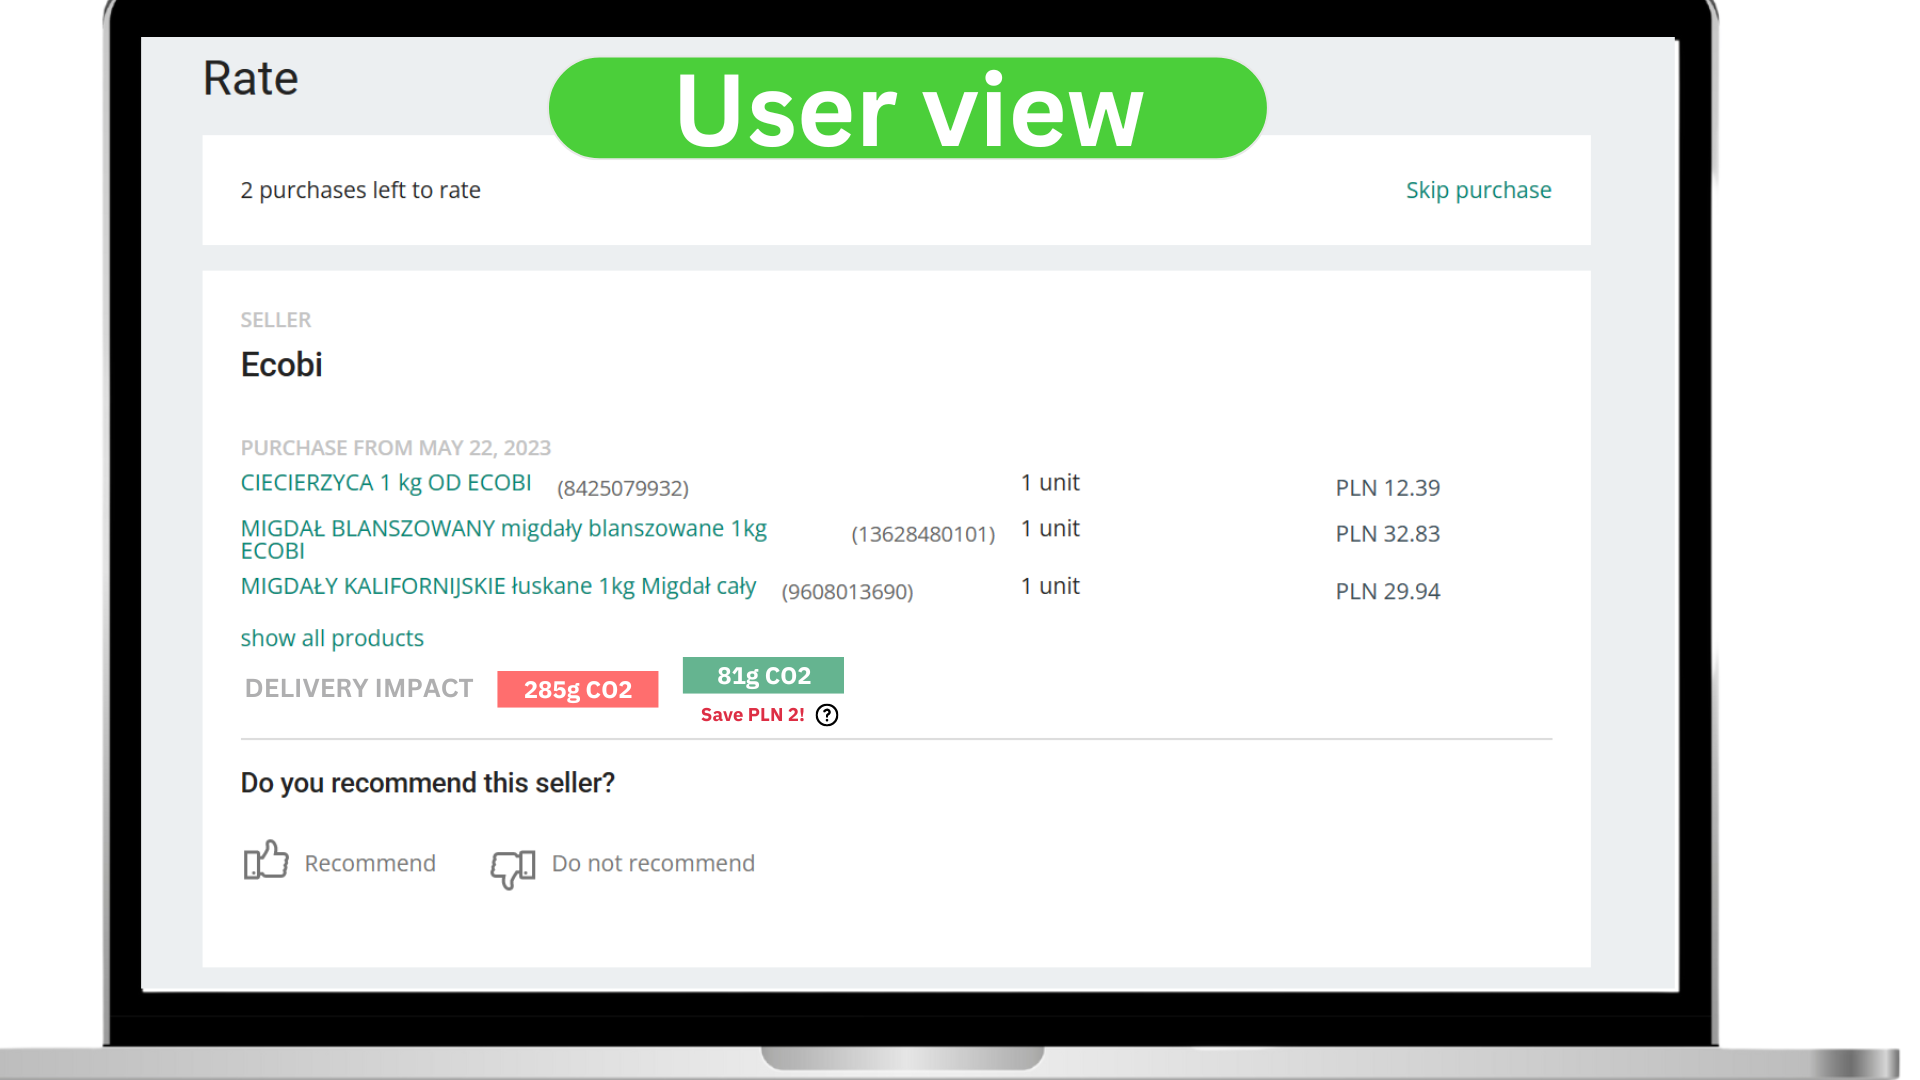Open MIGDAŁY KALIFORNIJSKIE łuskane 1kg product link
The width and height of the screenshot is (1920, 1080).
[498, 586]
